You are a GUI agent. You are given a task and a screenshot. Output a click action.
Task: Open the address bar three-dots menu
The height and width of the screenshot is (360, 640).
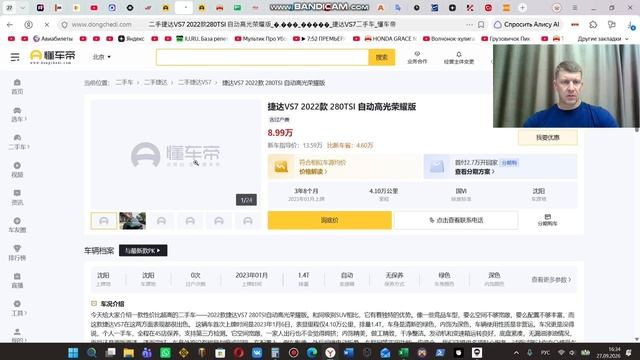coord(469,25)
